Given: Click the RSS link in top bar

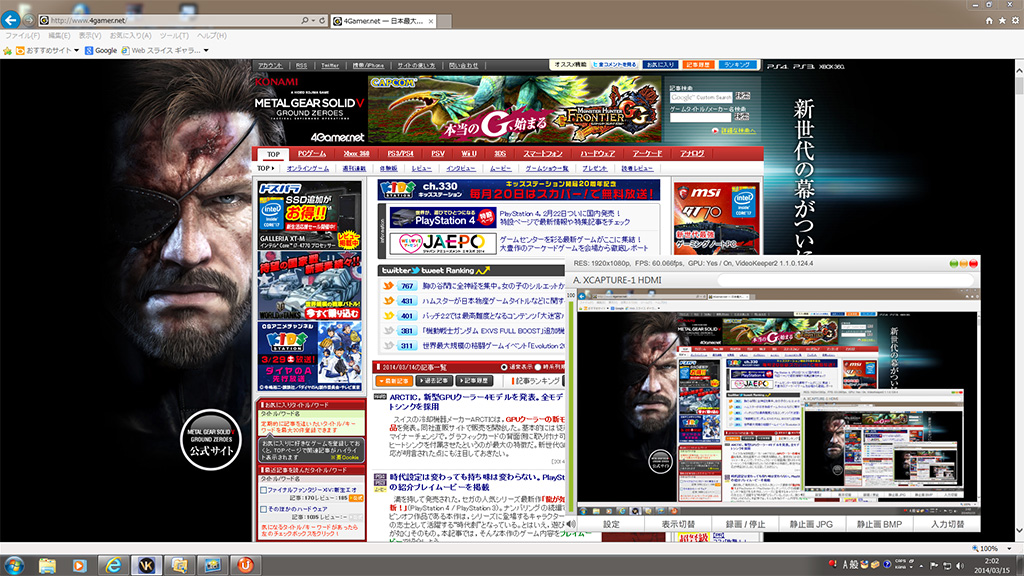Looking at the screenshot, I should (x=301, y=65).
